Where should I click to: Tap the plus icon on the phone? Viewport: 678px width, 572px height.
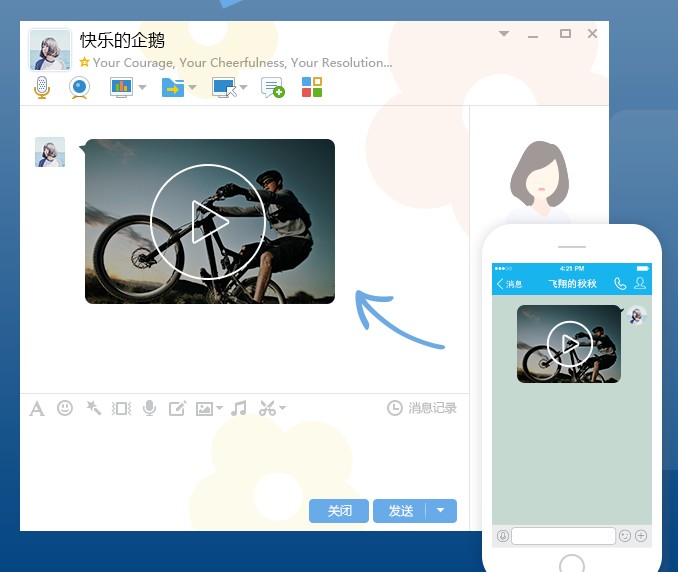[641, 536]
